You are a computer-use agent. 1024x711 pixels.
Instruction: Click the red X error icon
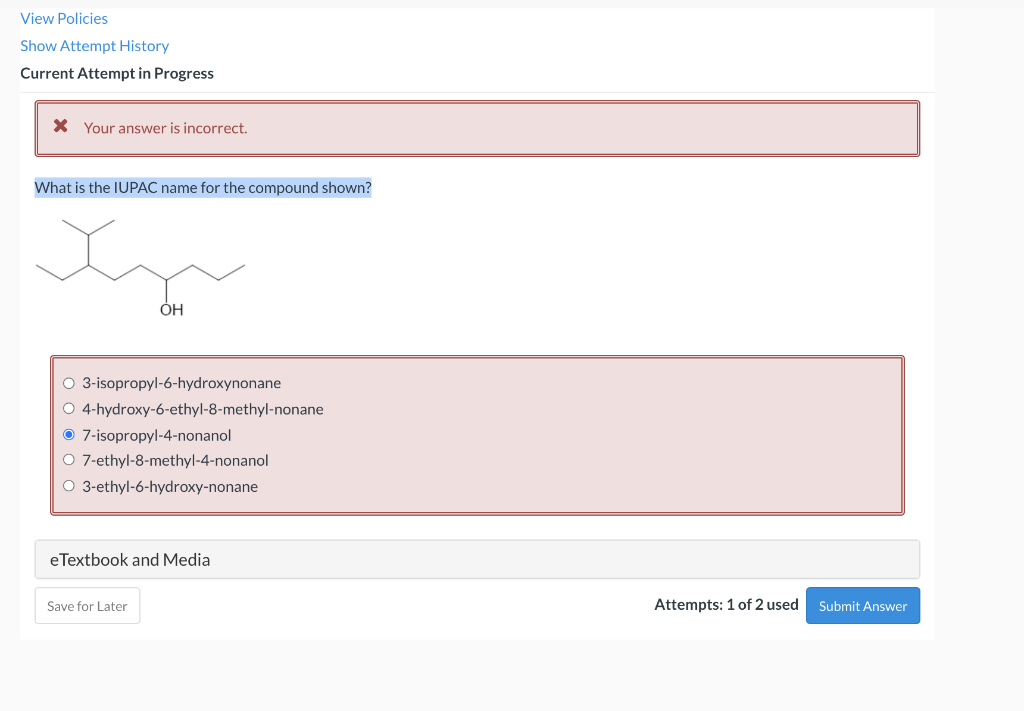point(59,127)
